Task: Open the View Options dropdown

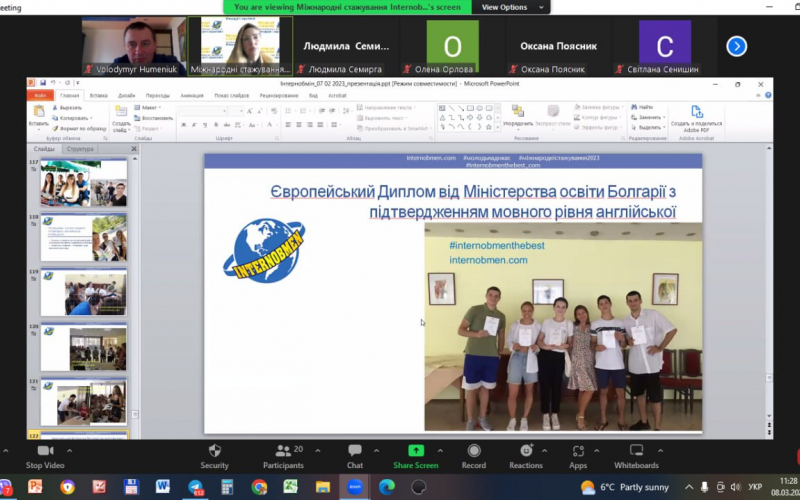Action: point(512,7)
